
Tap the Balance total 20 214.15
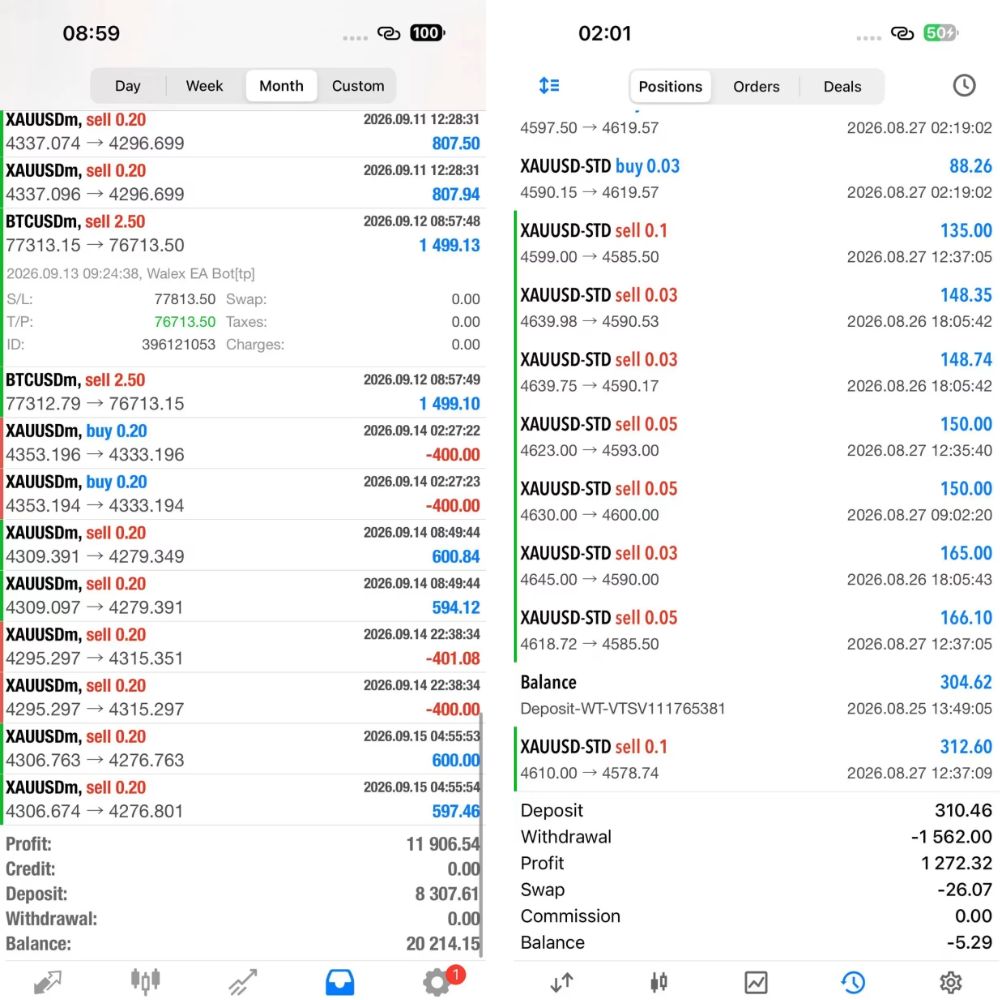pyautogui.click(x=443, y=944)
